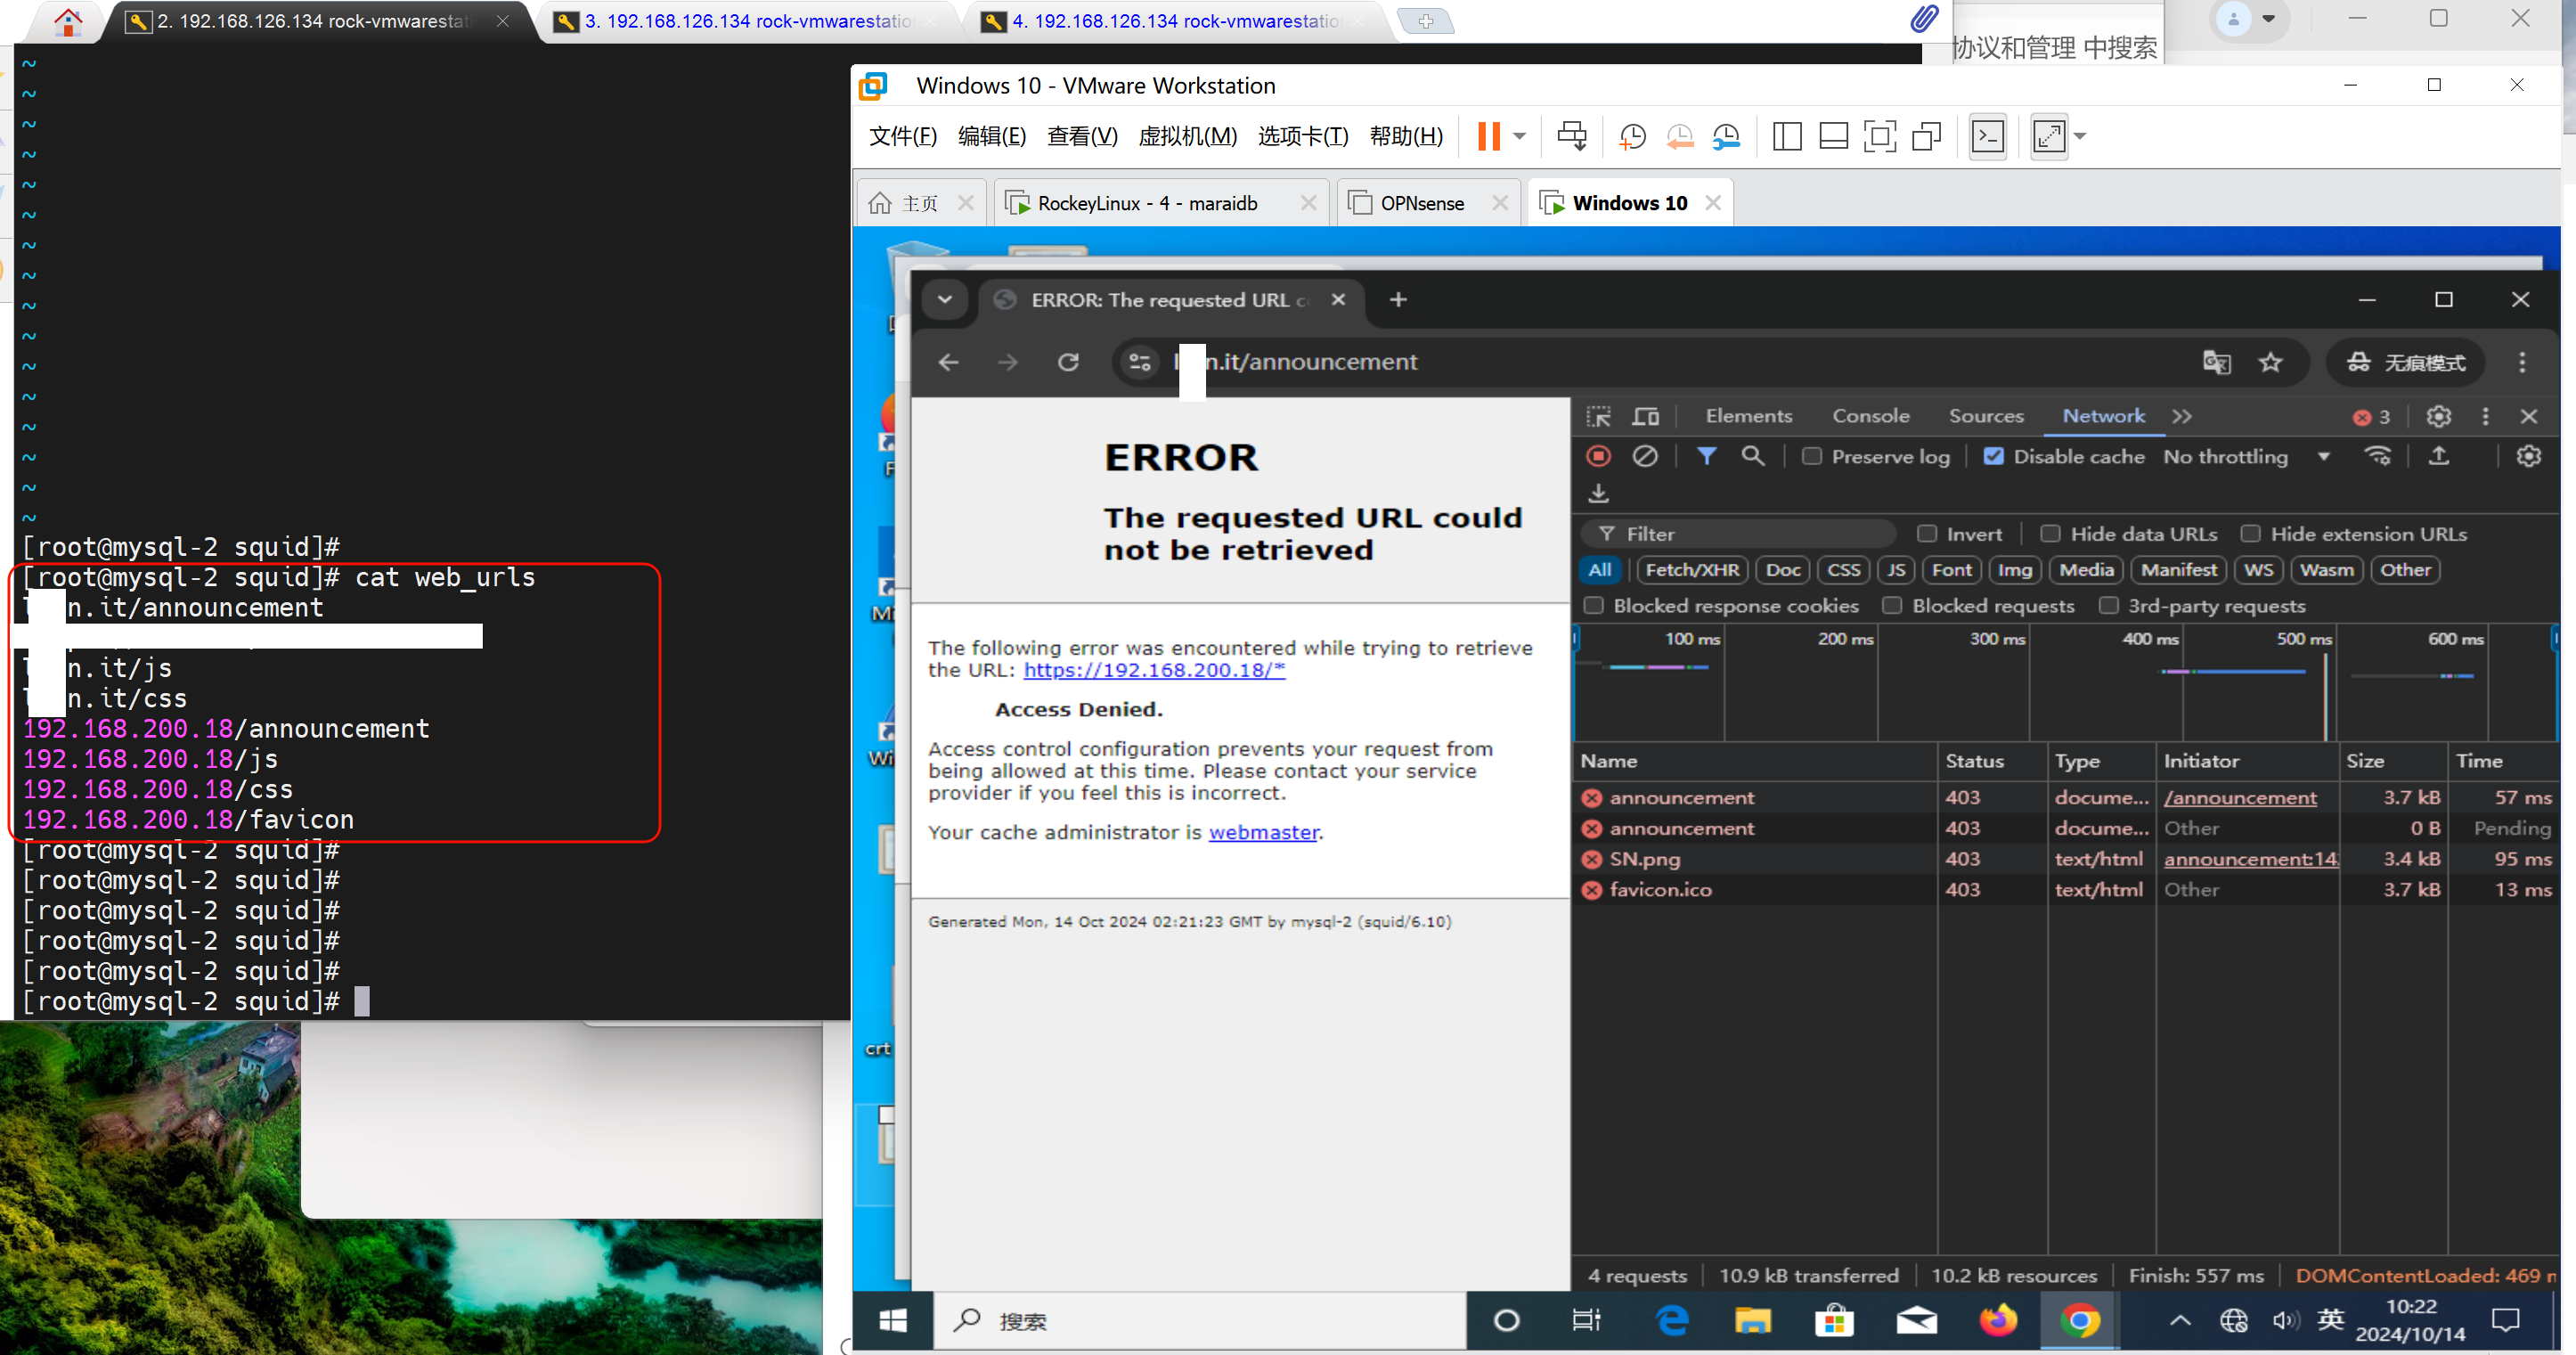Switch to the Console tab

tap(1870, 416)
